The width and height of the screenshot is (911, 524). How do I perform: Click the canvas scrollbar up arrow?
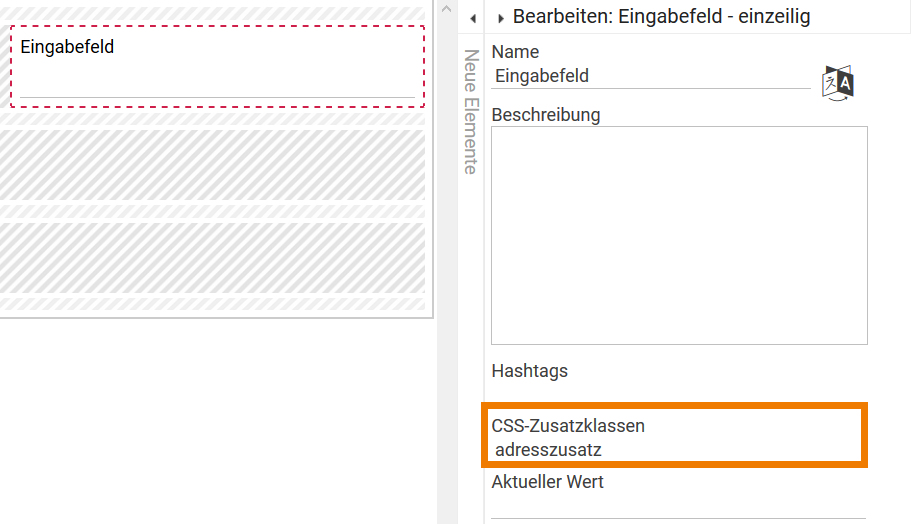point(446,9)
